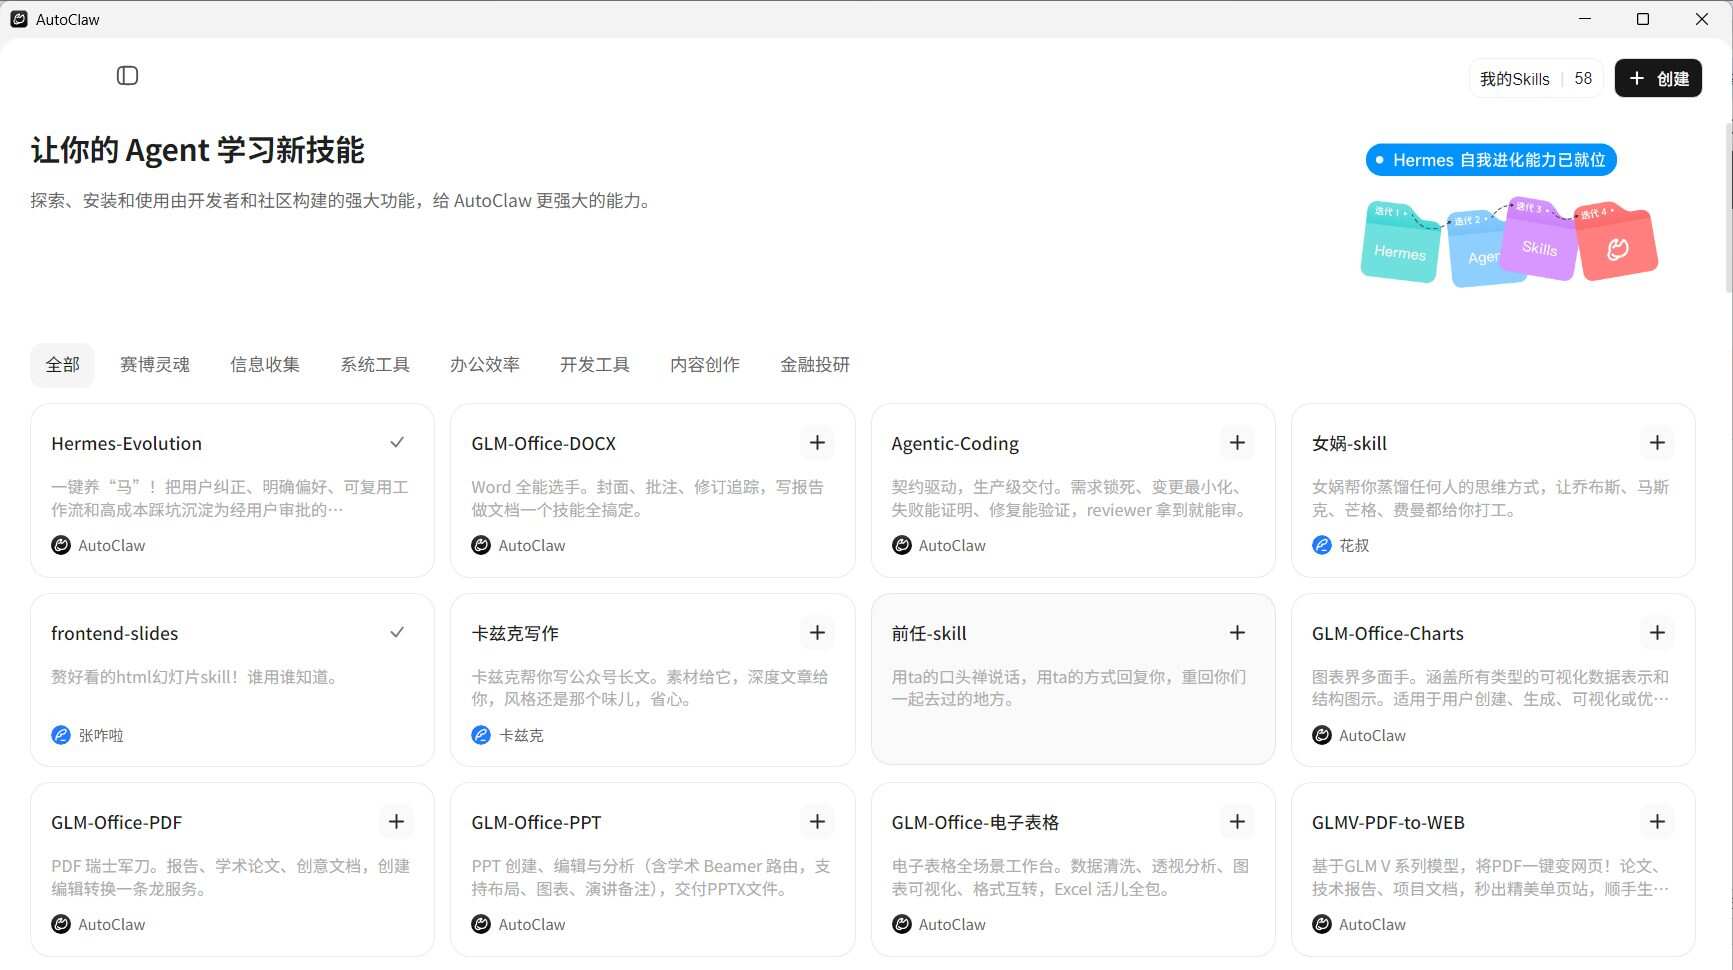Viewport: 1733px width, 970px height.
Task: Install Agentic-Coding skill via plus icon
Action: click(1237, 443)
